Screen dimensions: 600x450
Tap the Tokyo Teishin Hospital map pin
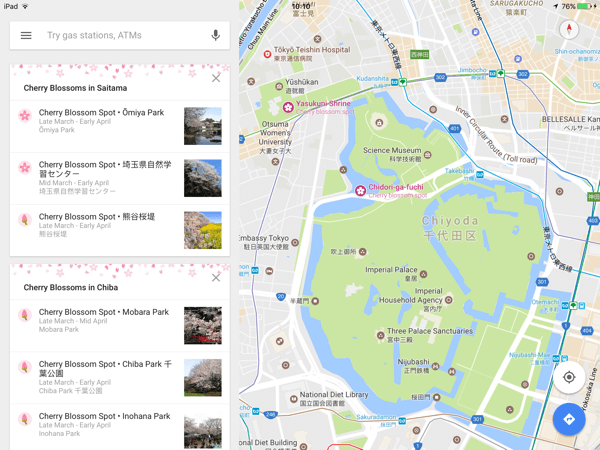[x=267, y=55]
